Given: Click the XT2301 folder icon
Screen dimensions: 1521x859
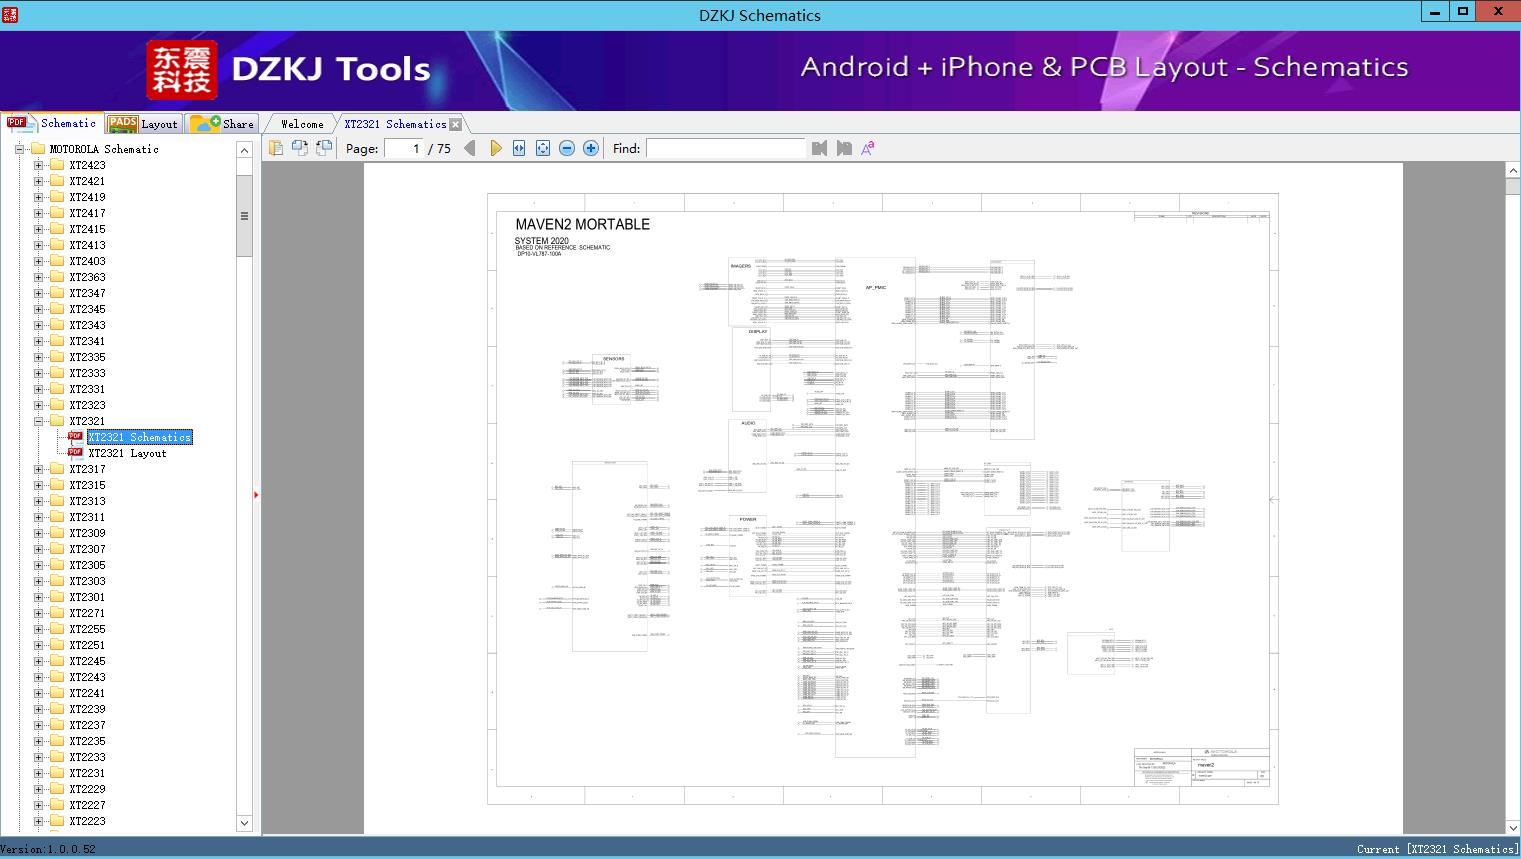Looking at the screenshot, I should 57,597.
